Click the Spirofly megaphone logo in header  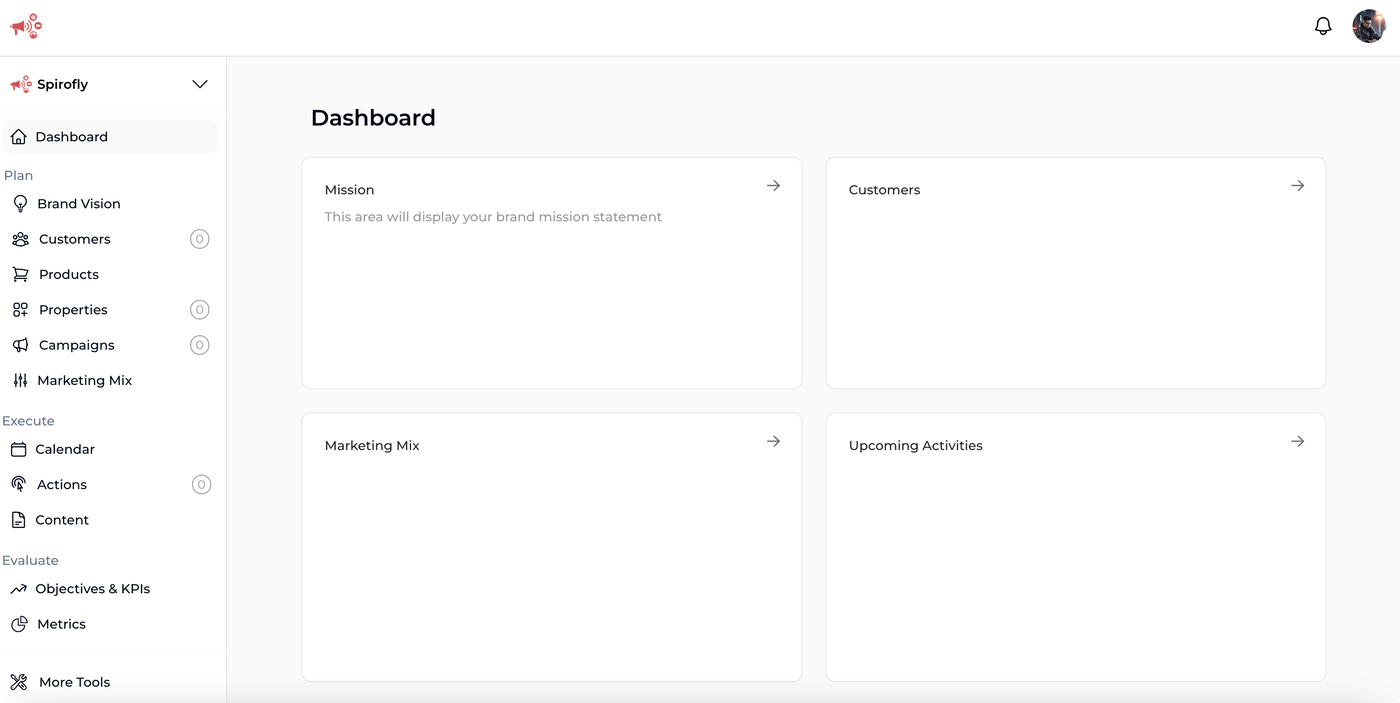[x=26, y=27]
